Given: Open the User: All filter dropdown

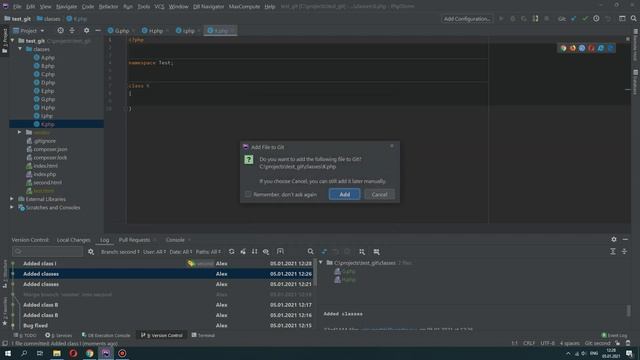Looking at the screenshot, I should tap(154, 252).
